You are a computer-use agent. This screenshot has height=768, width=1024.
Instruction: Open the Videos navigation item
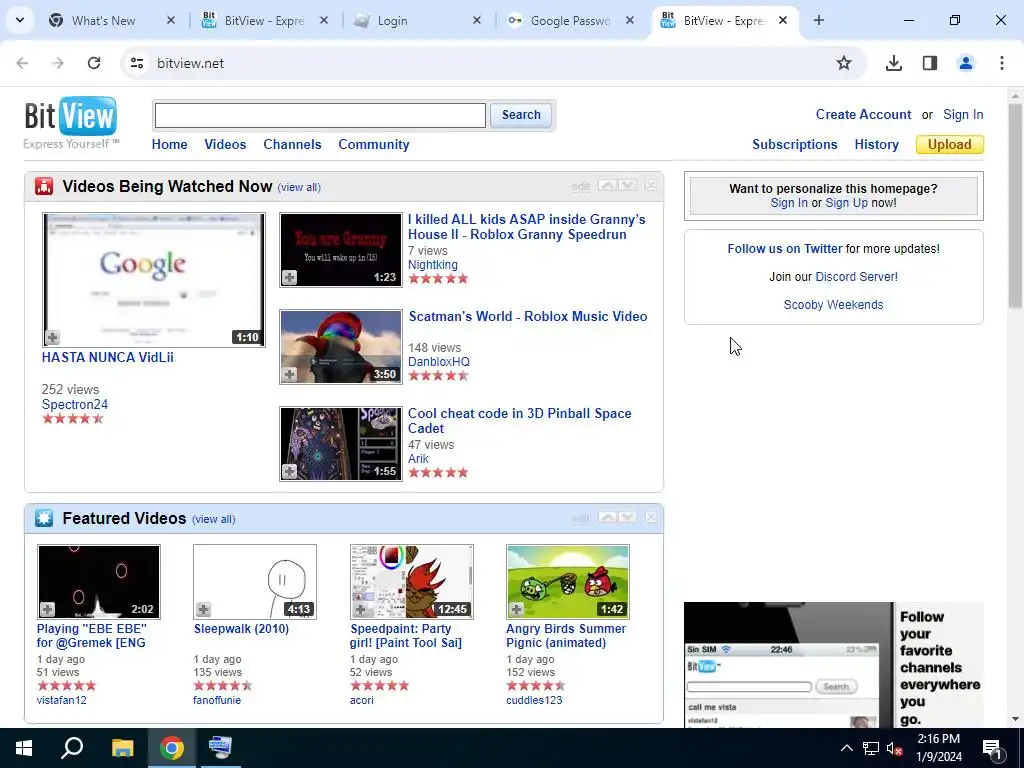(225, 144)
